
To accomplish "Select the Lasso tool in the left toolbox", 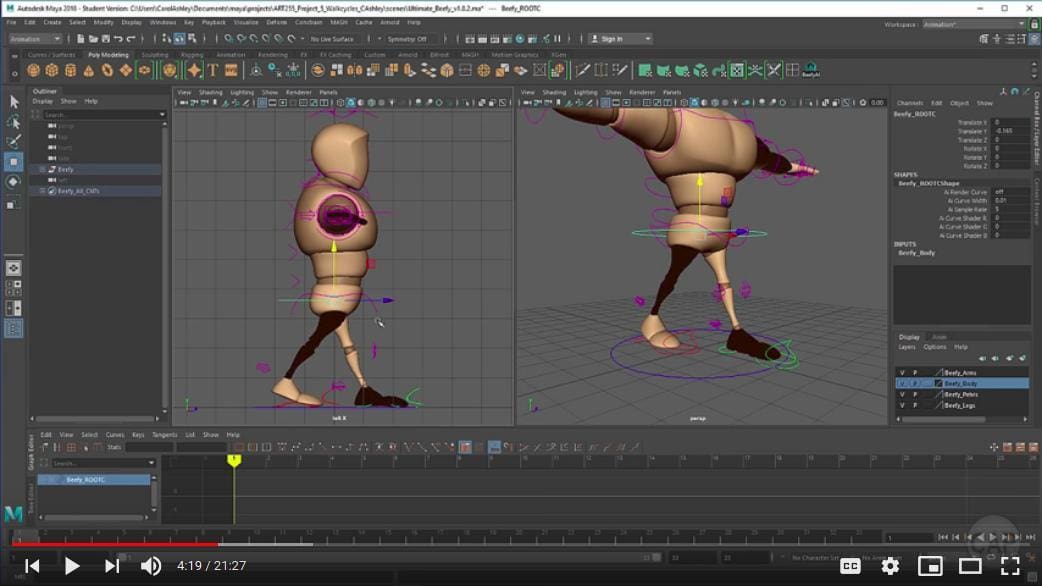I will (x=14, y=122).
